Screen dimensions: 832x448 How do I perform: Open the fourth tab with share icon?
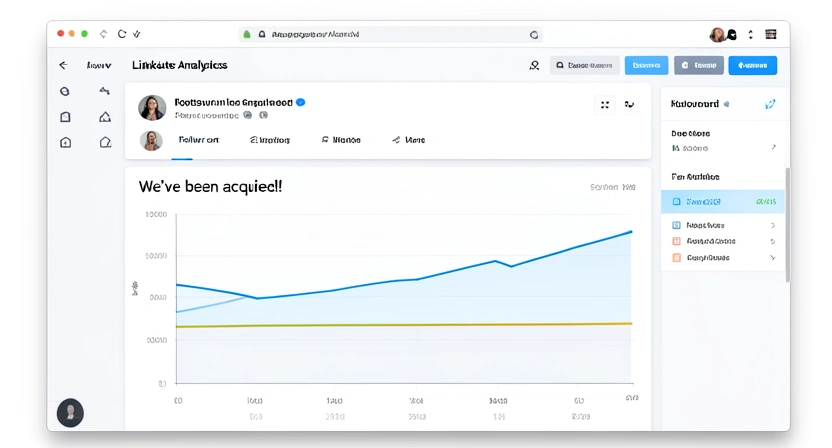(x=409, y=140)
